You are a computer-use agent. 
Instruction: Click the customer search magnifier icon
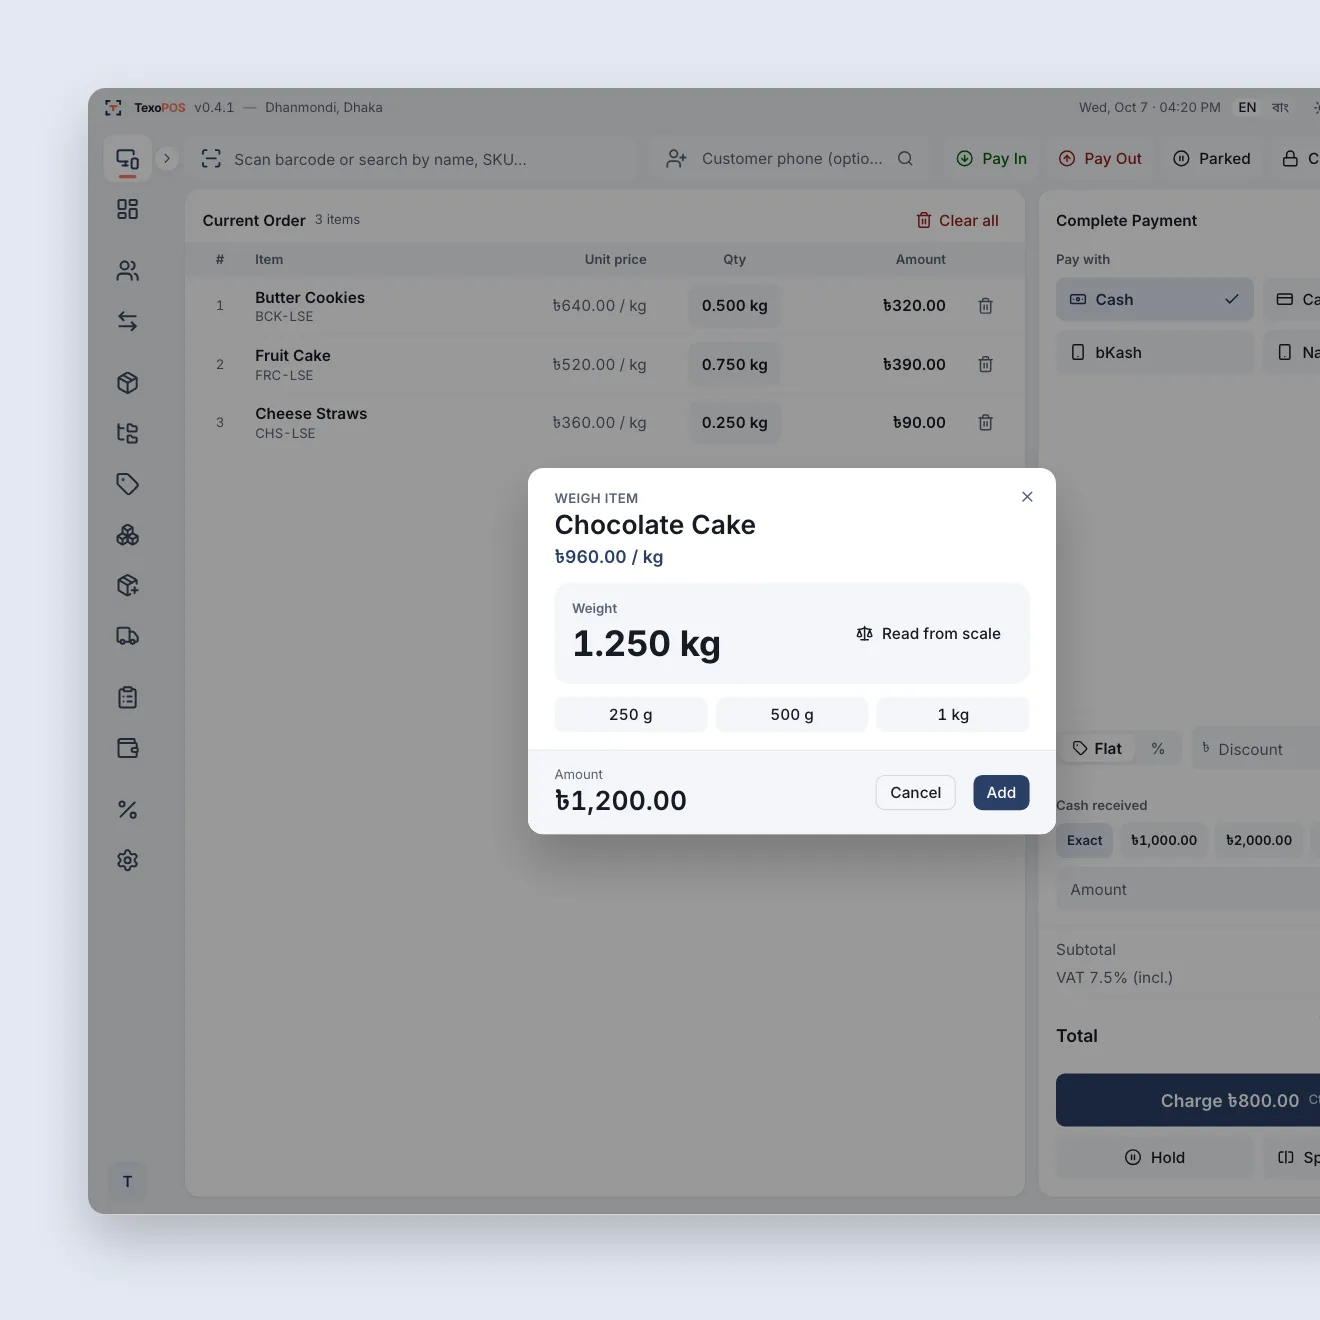point(905,158)
